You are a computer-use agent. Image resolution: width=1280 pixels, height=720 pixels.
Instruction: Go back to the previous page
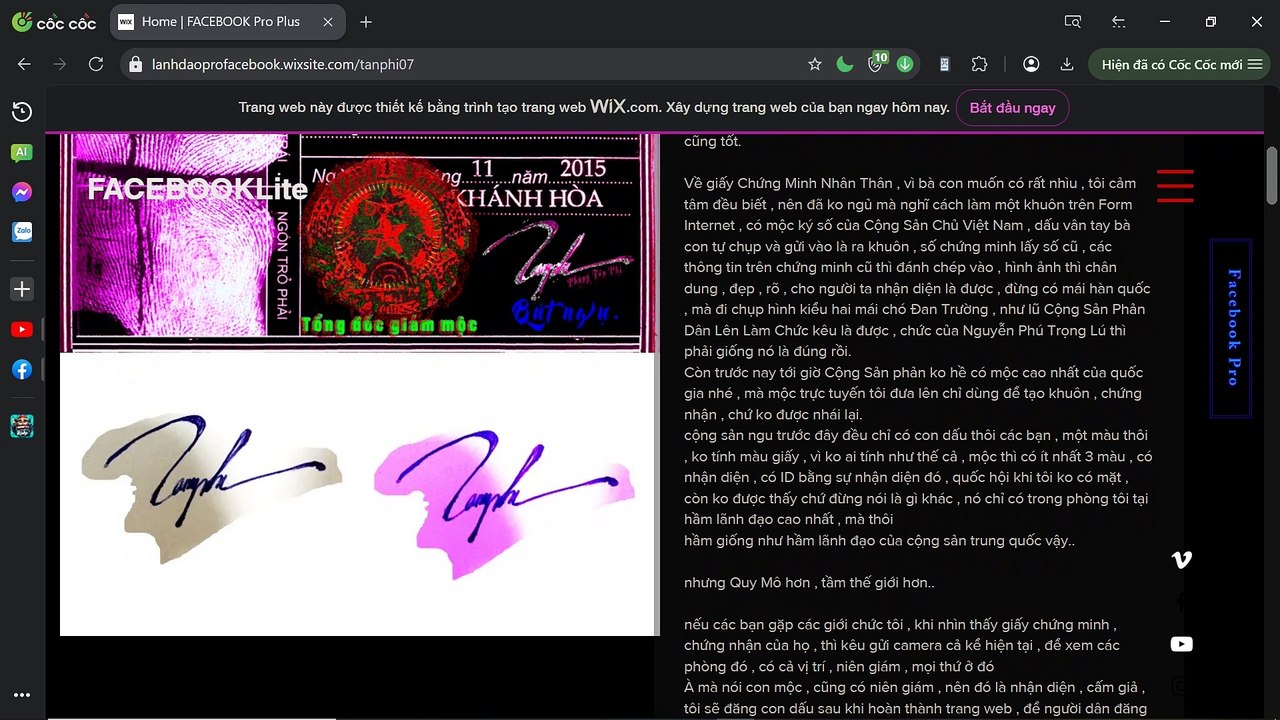pyautogui.click(x=24, y=64)
